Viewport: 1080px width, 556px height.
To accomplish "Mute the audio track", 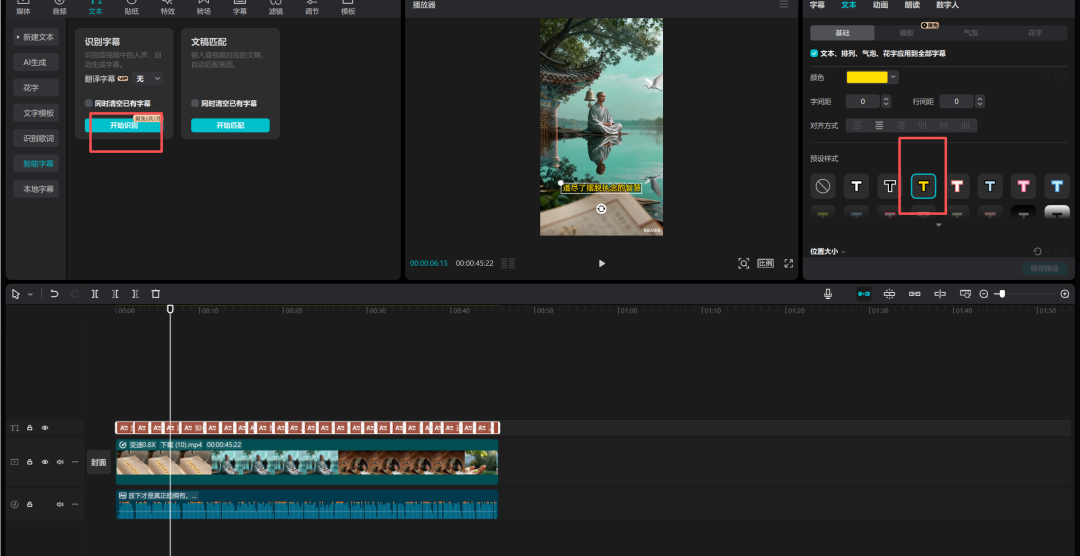I will coord(60,504).
